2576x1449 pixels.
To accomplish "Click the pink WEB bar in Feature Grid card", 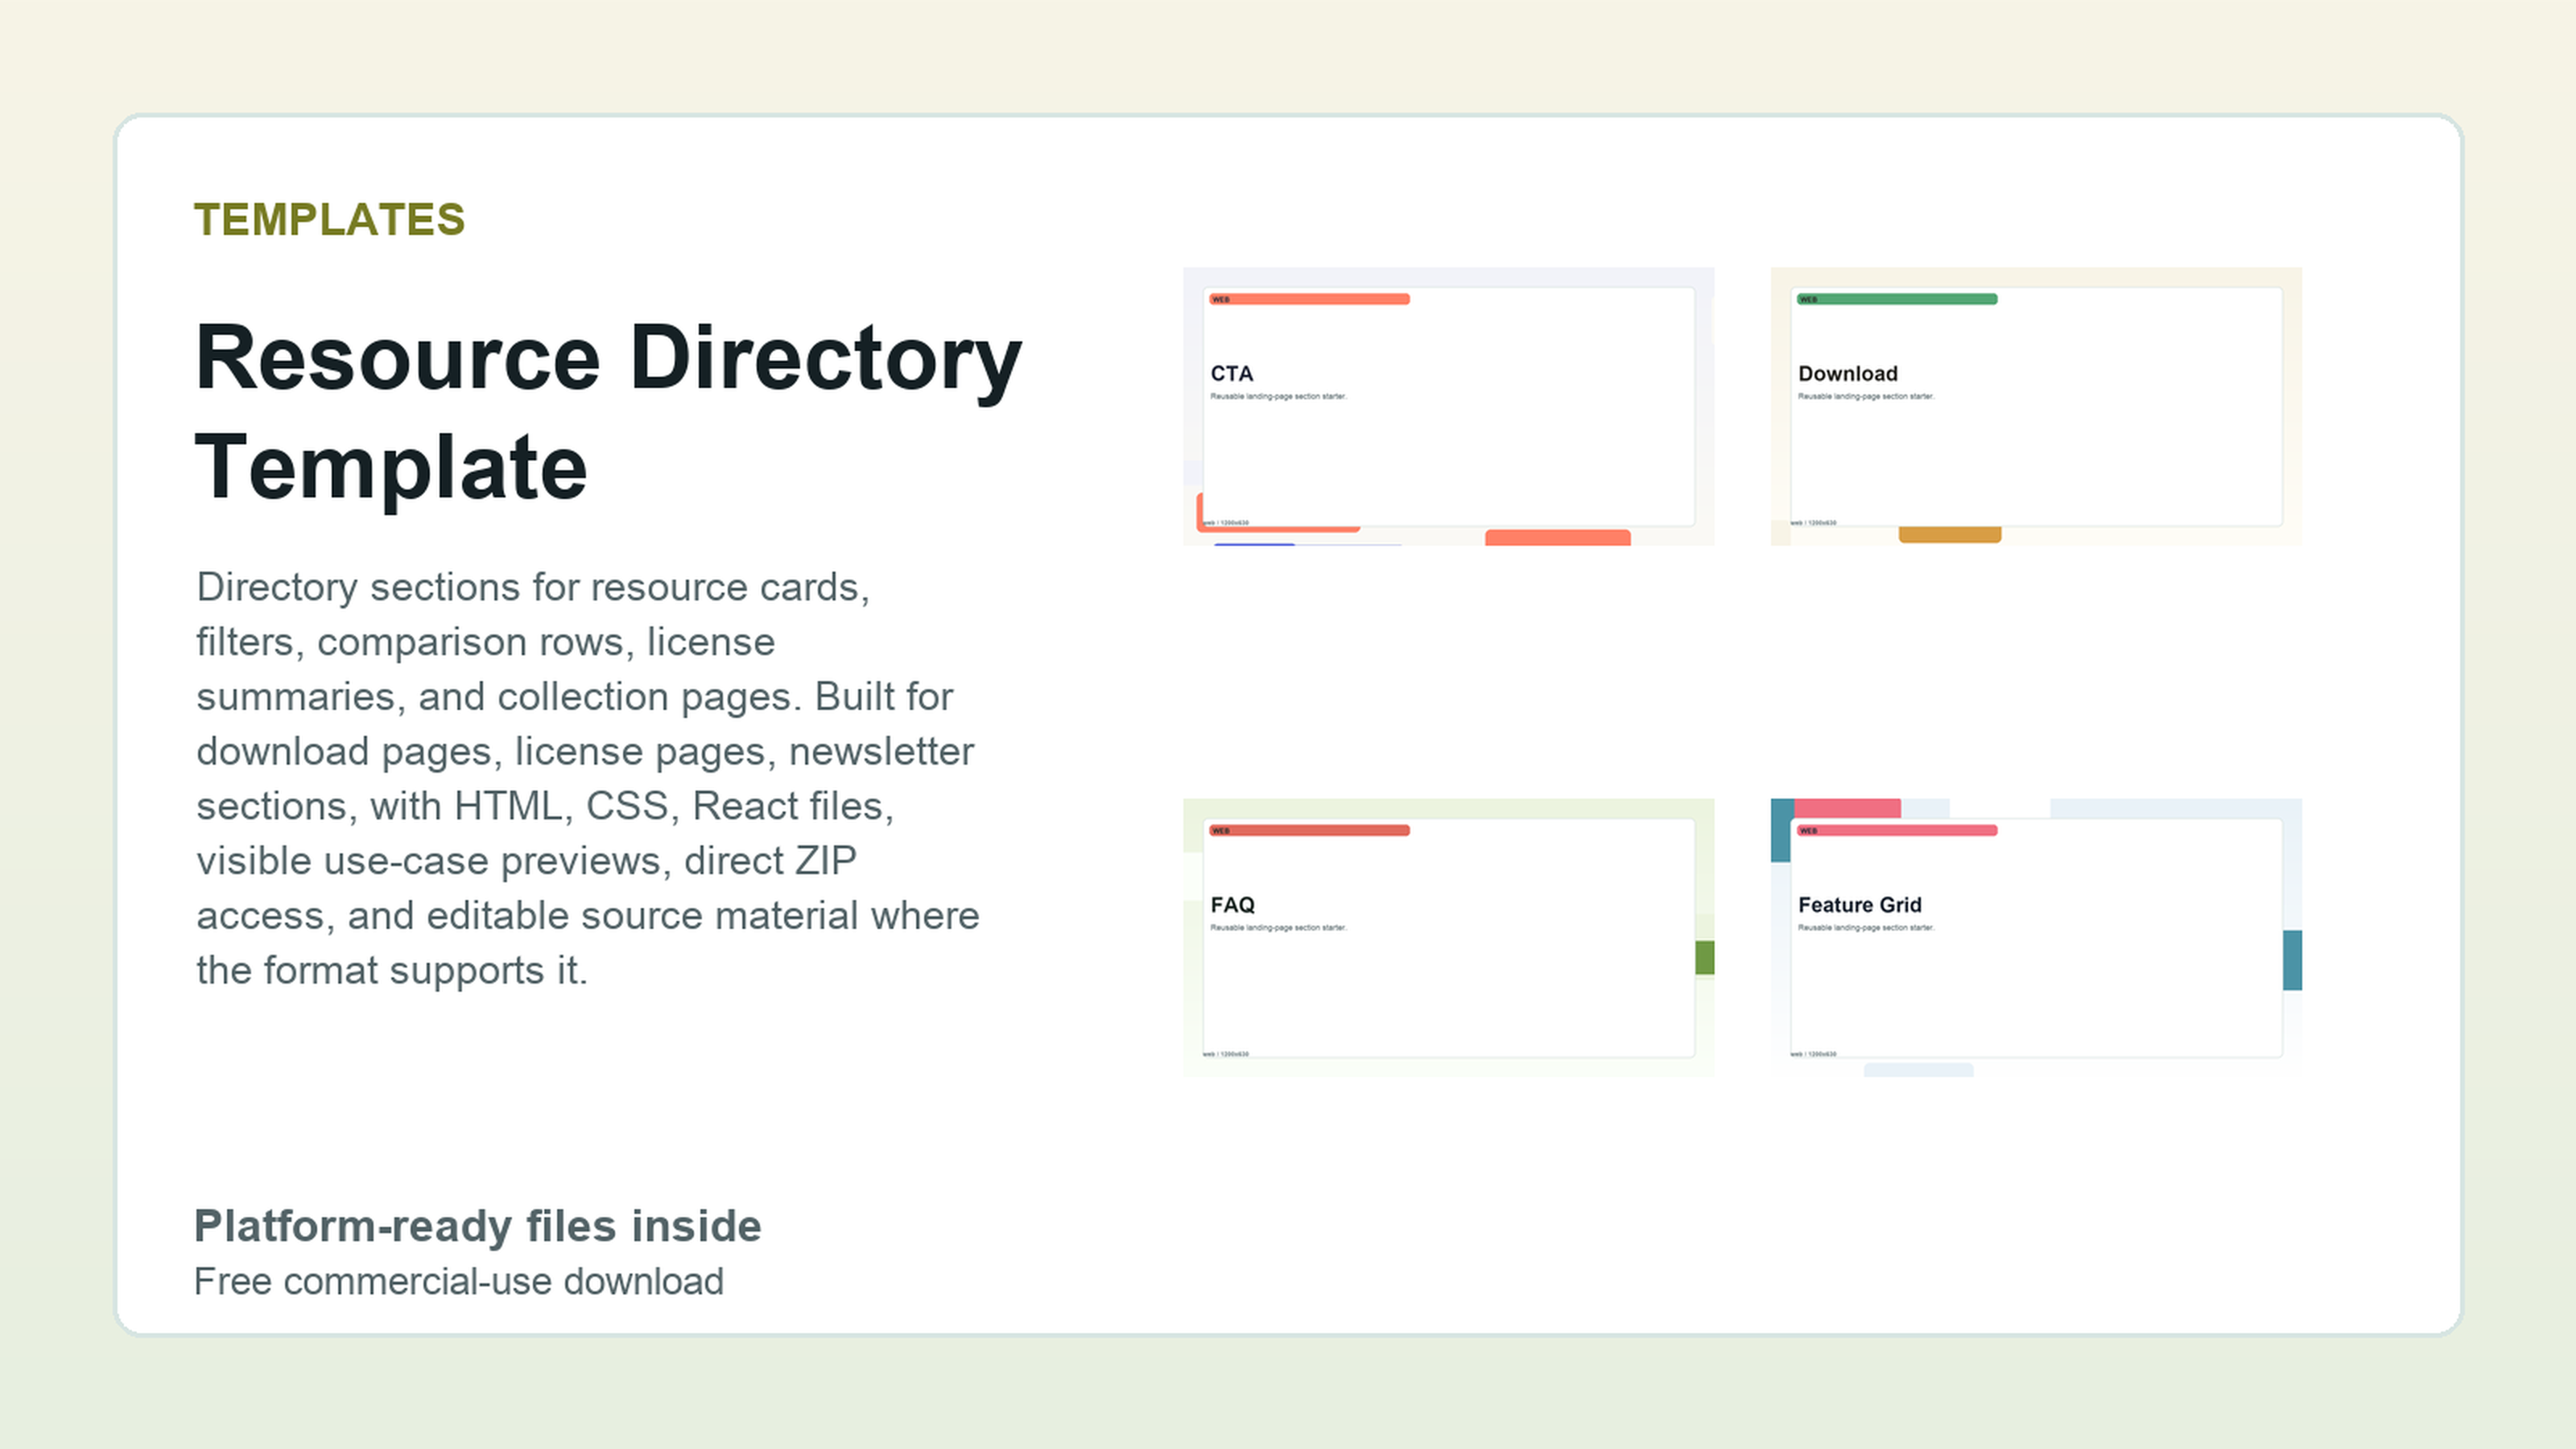I will [1897, 830].
